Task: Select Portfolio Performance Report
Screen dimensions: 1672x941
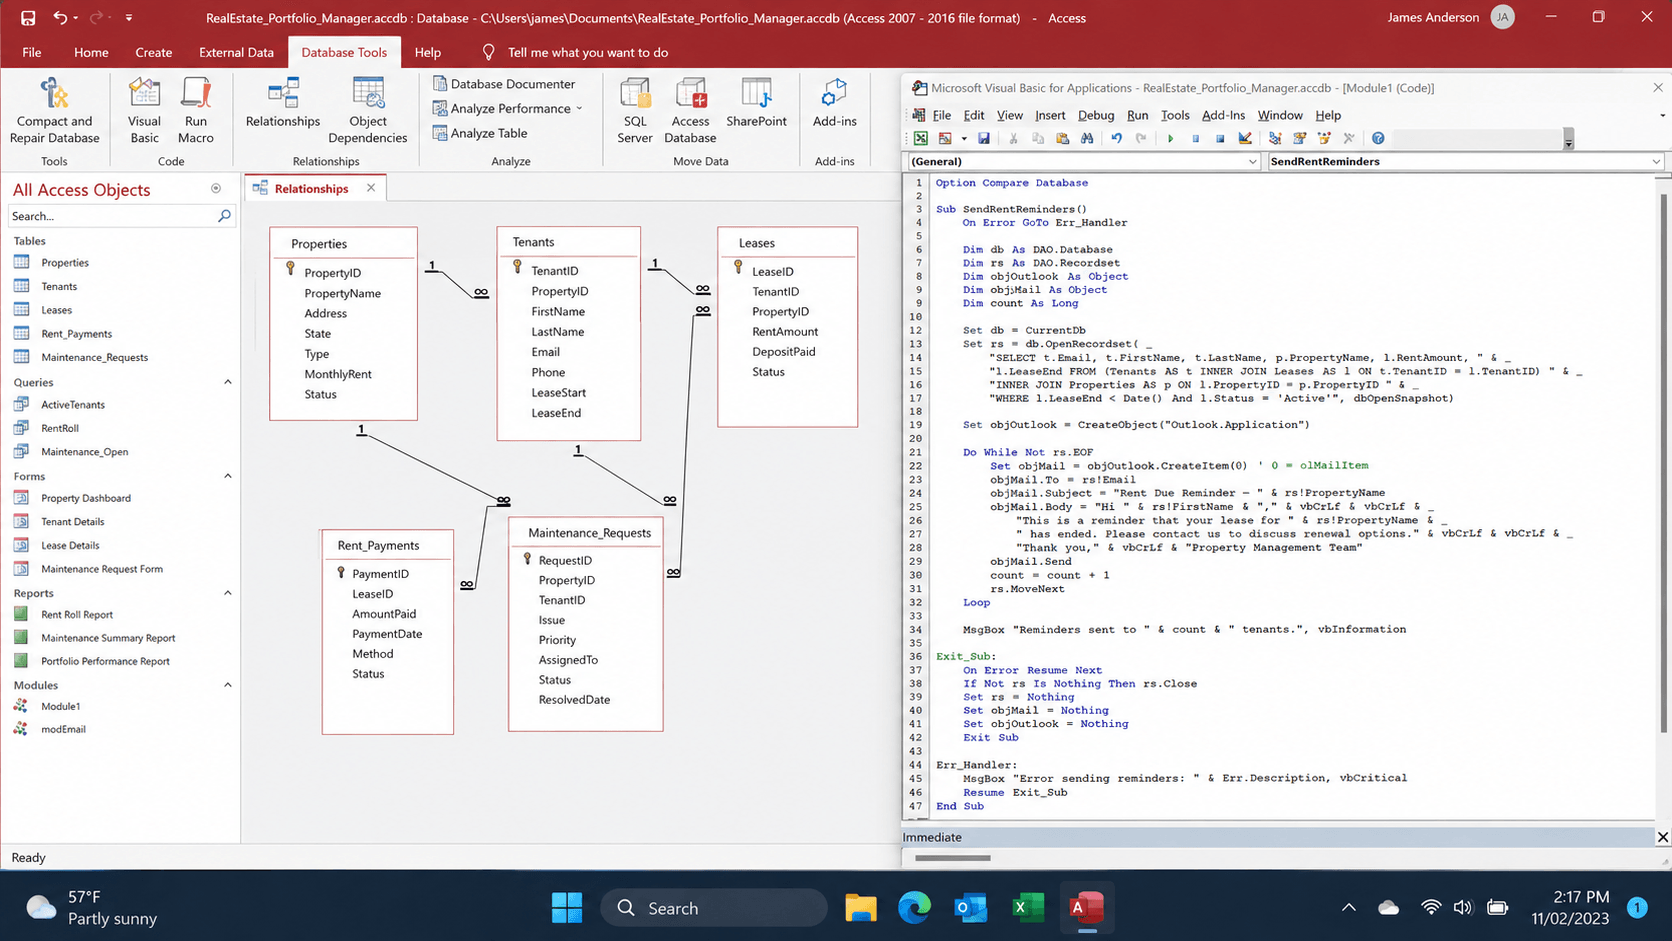Action: [105, 661]
